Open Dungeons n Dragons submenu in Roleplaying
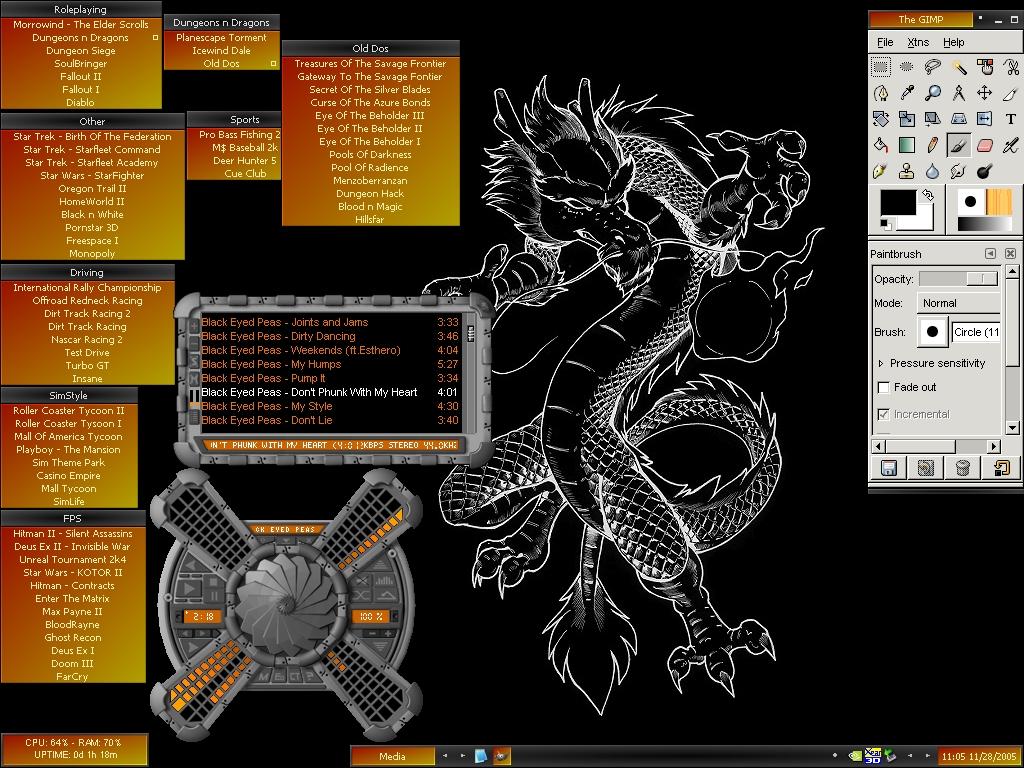Viewport: 1024px width, 768px height. (x=81, y=37)
